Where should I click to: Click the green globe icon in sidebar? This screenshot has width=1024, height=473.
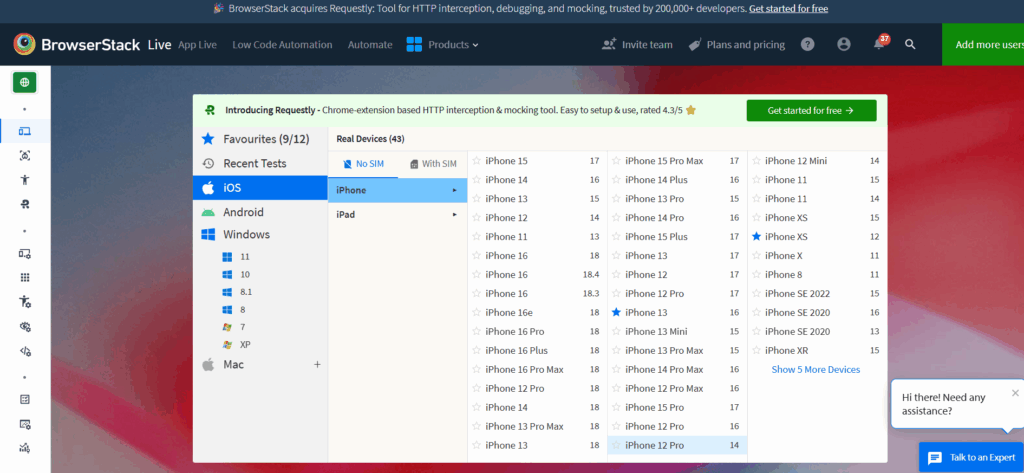point(25,83)
